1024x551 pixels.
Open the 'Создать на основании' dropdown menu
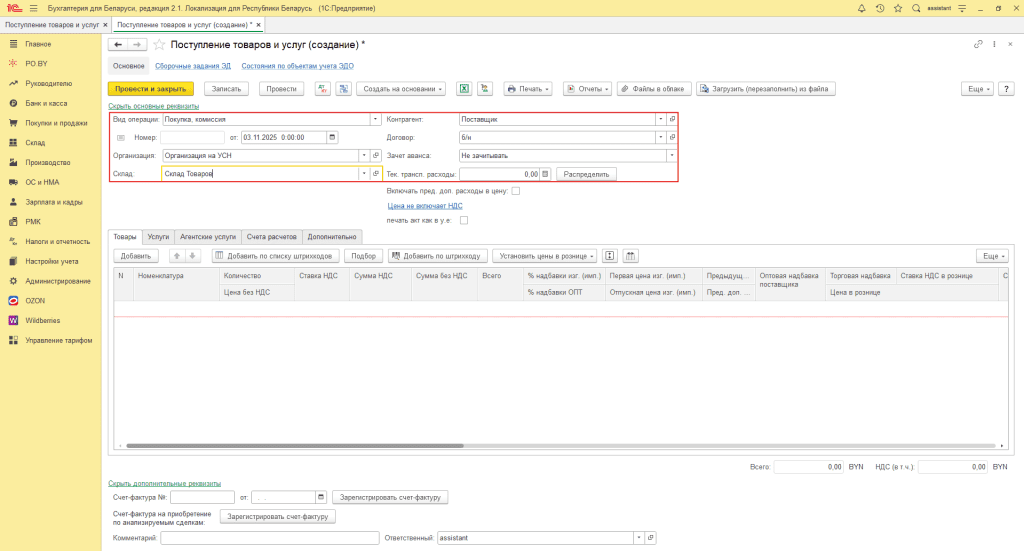click(401, 89)
